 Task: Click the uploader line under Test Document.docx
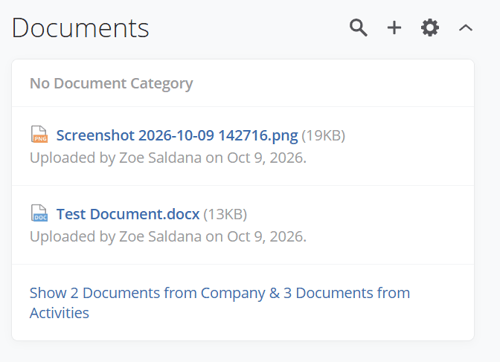pyautogui.click(x=168, y=236)
